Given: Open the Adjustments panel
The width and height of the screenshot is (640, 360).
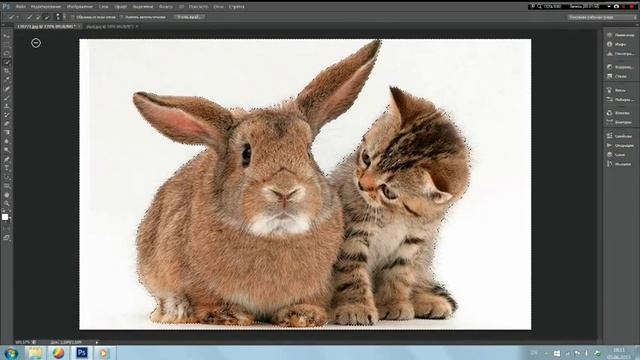Looking at the screenshot, I should pyautogui.click(x=620, y=67).
